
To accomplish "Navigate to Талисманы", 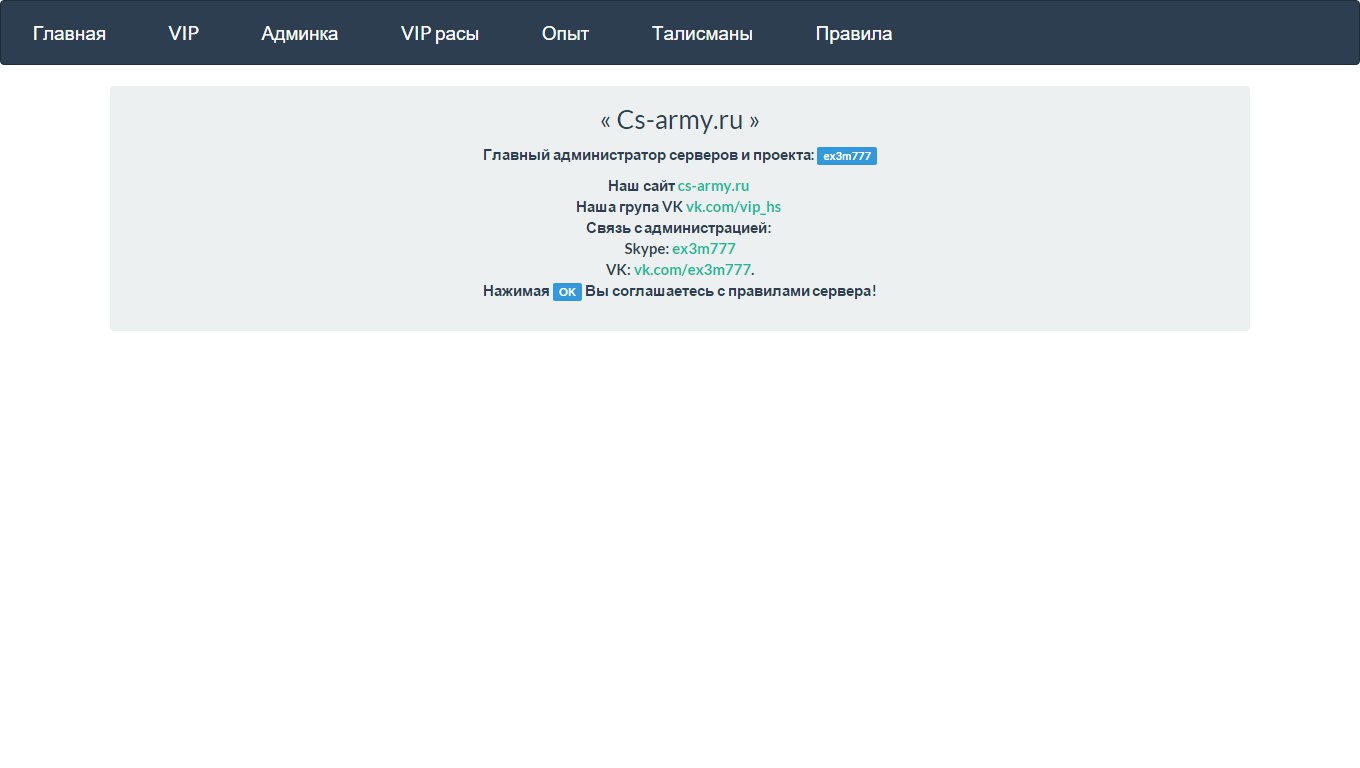I will (x=702, y=33).
